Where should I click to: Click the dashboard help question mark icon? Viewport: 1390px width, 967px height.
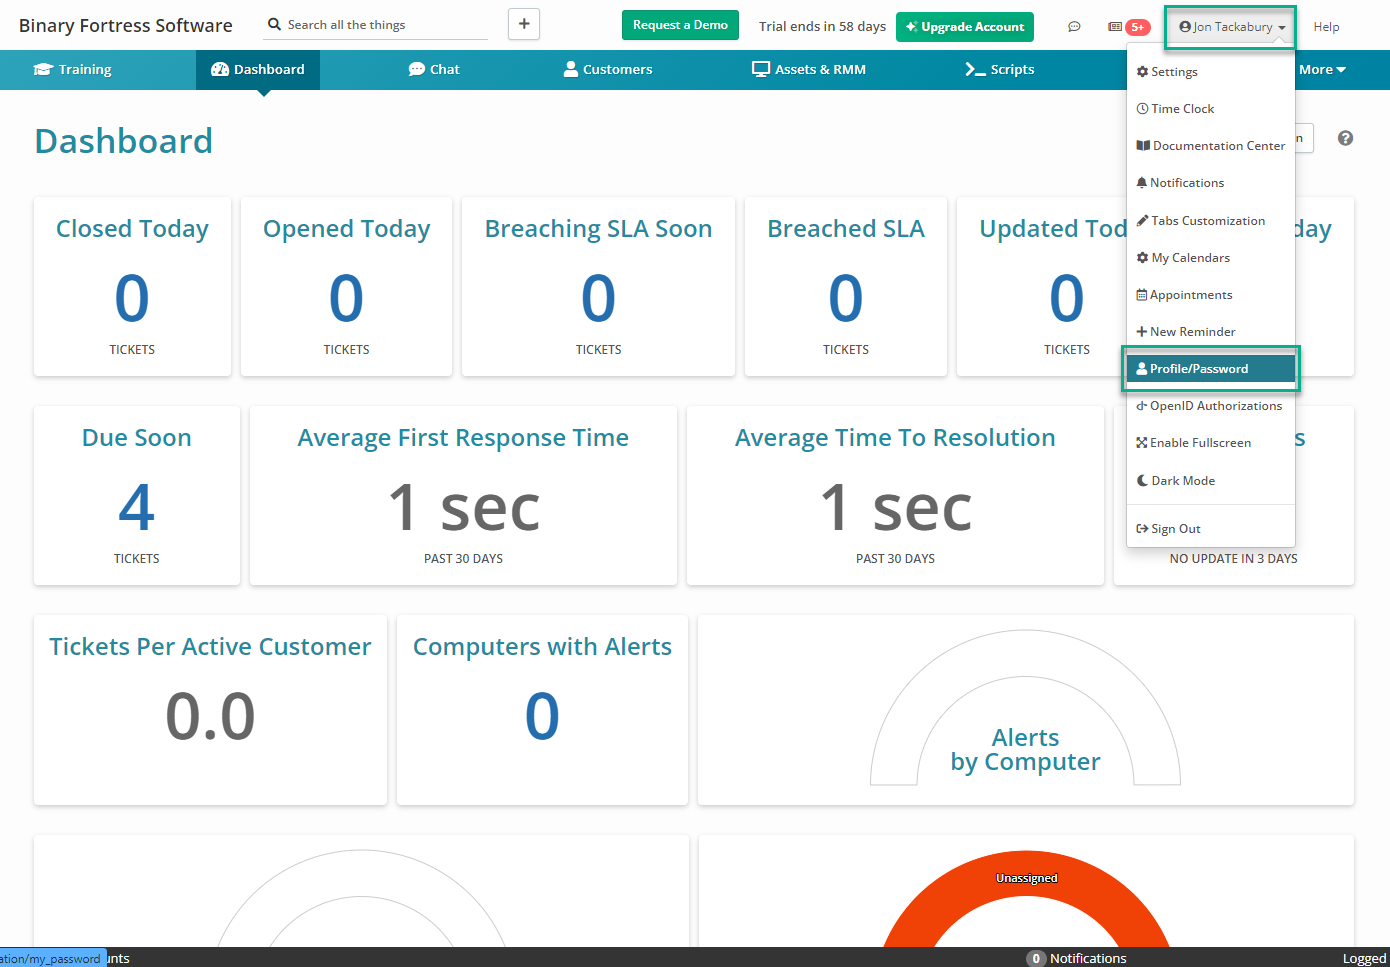tap(1345, 138)
